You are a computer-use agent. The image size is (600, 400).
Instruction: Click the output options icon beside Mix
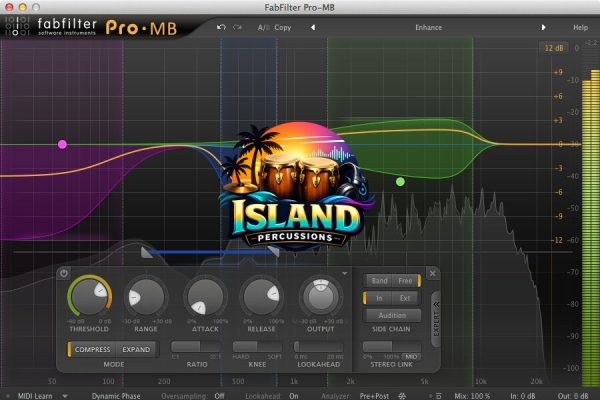tap(438, 396)
